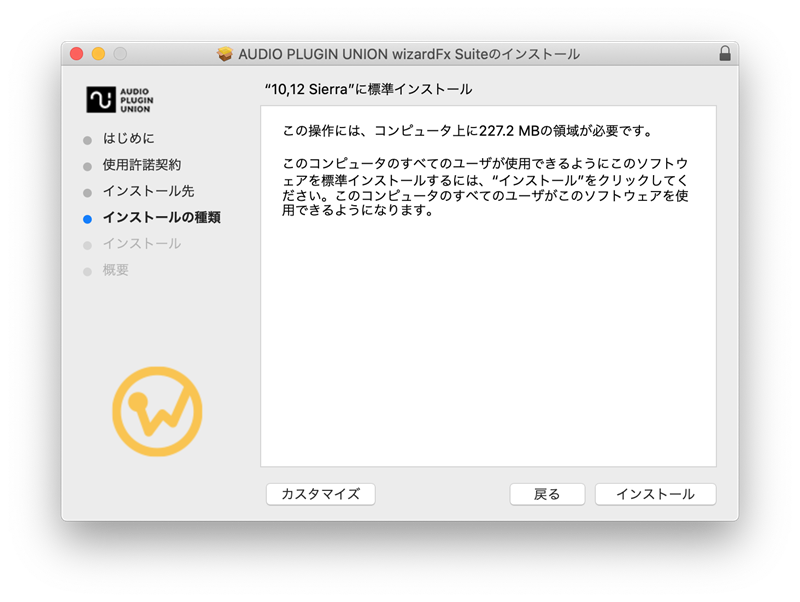This screenshot has width=800, height=602.
Task: Select the 使用許諾契約 step in the sidebar
Action: click(142, 165)
